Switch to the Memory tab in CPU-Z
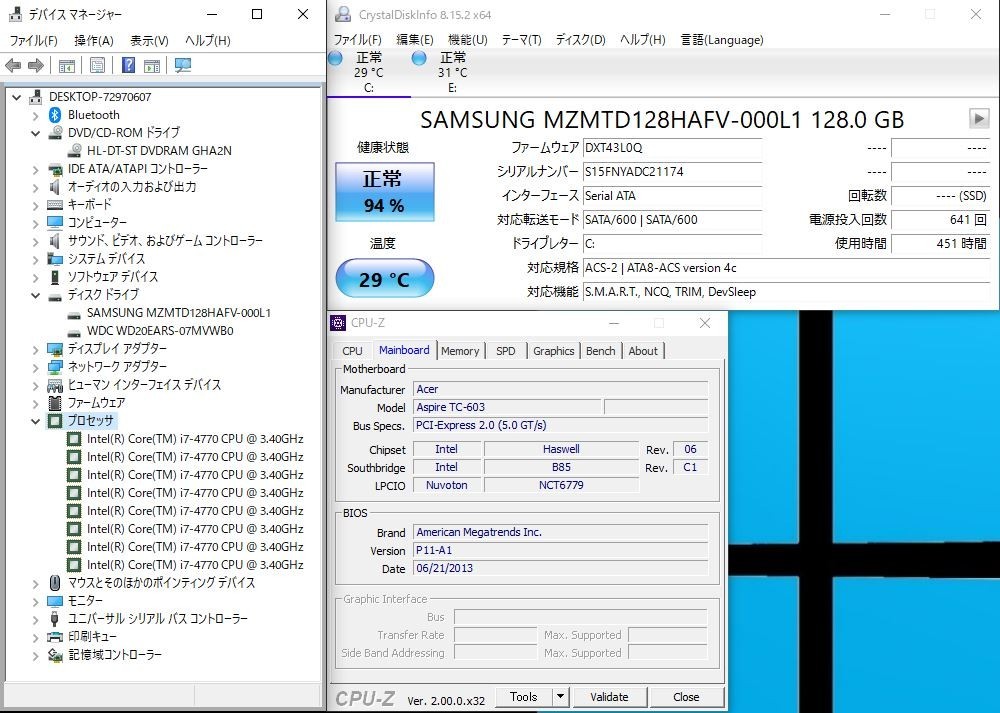The width and height of the screenshot is (1000, 713). pos(460,351)
